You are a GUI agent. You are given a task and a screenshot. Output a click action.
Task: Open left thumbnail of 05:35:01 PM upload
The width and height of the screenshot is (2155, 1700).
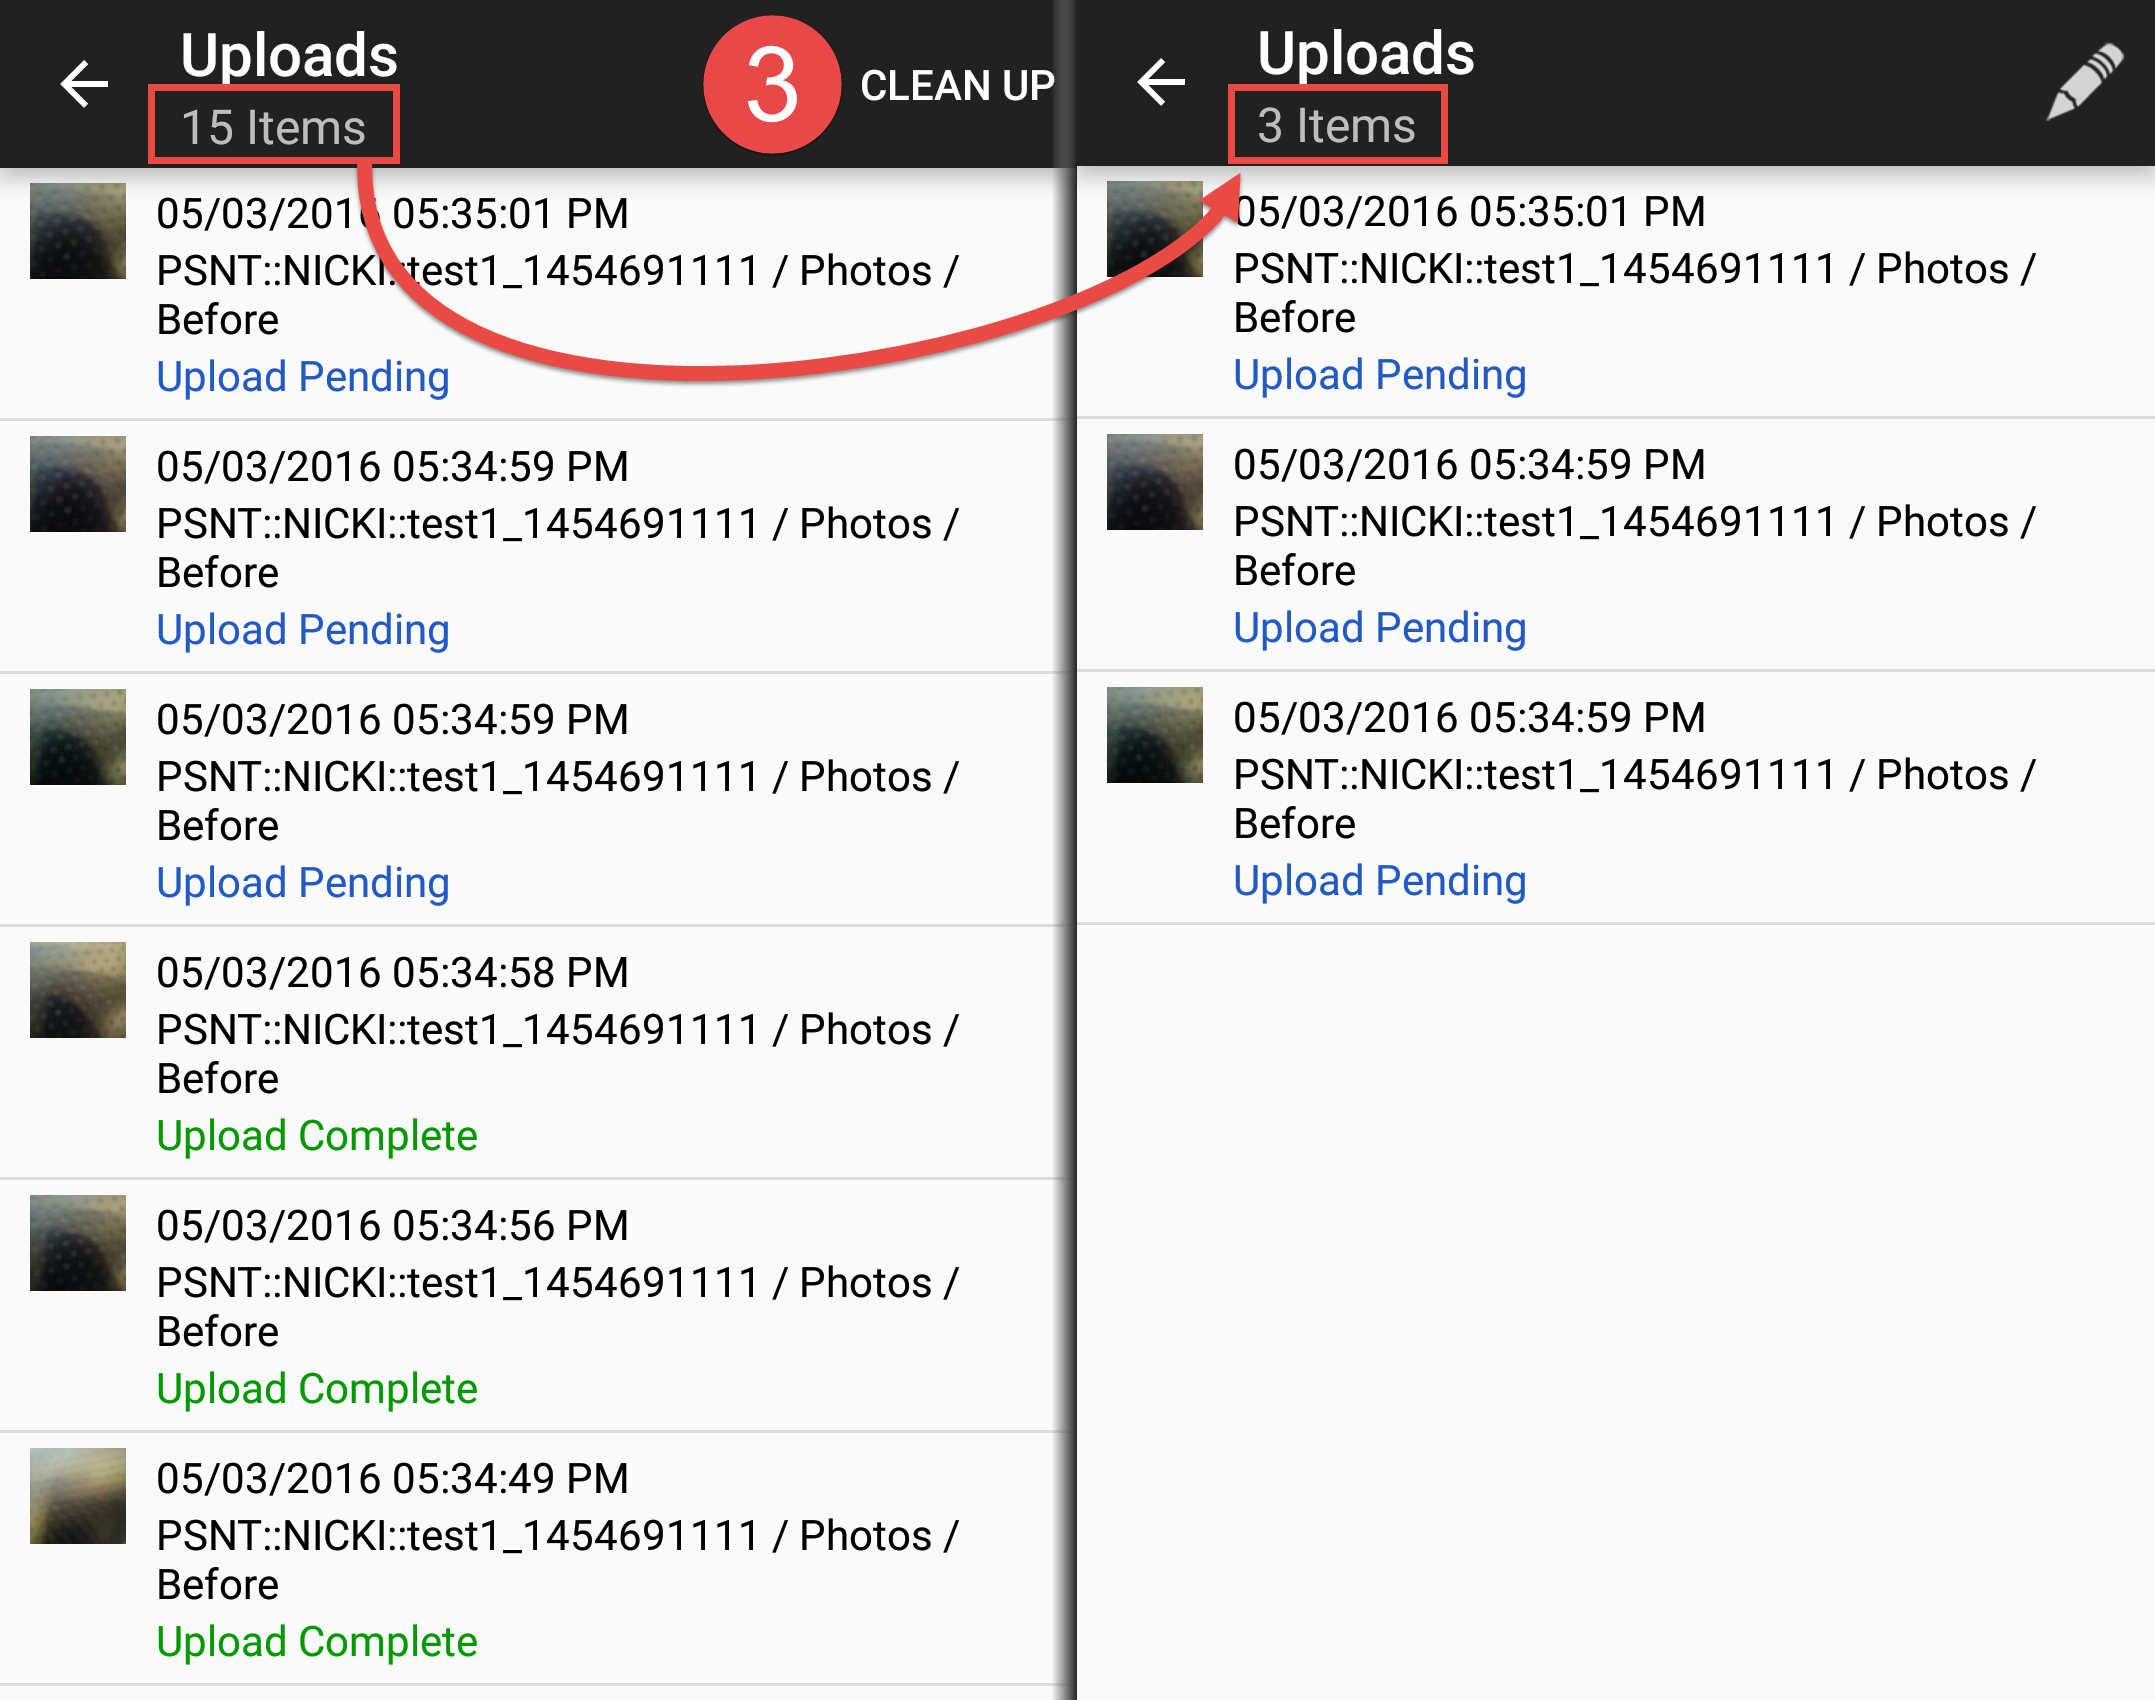click(78, 231)
